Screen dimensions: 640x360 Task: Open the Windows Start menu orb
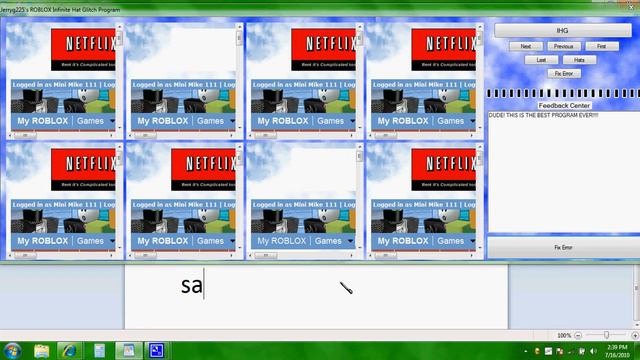tap(12, 351)
